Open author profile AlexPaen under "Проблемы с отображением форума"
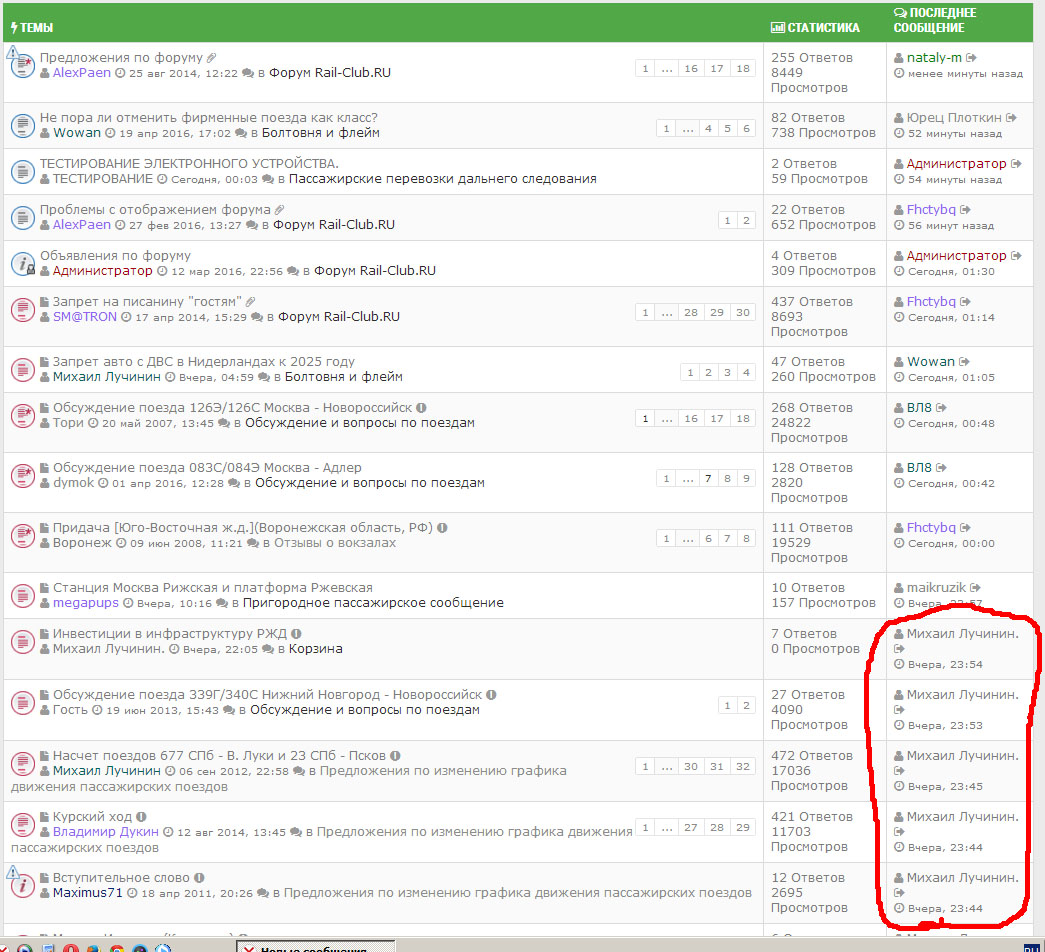Screen dimensions: 1045x952 pyautogui.click(x=83, y=225)
